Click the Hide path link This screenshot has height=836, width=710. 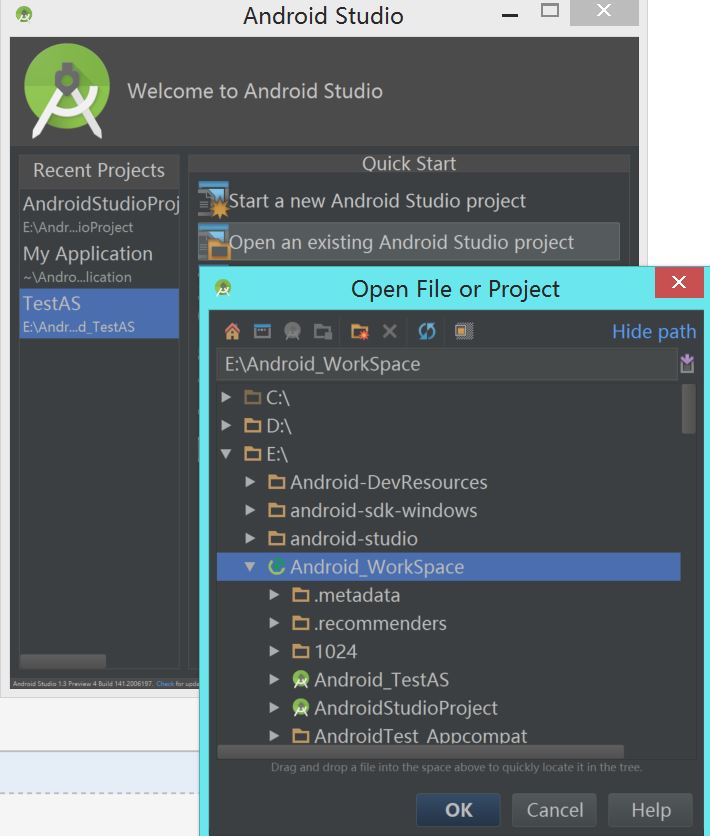[653, 332]
